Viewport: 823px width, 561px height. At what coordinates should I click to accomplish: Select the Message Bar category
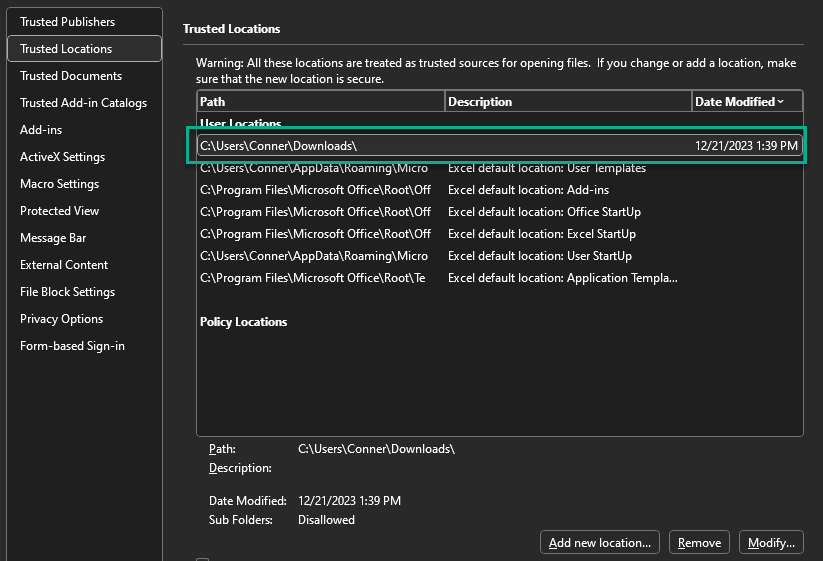point(53,238)
